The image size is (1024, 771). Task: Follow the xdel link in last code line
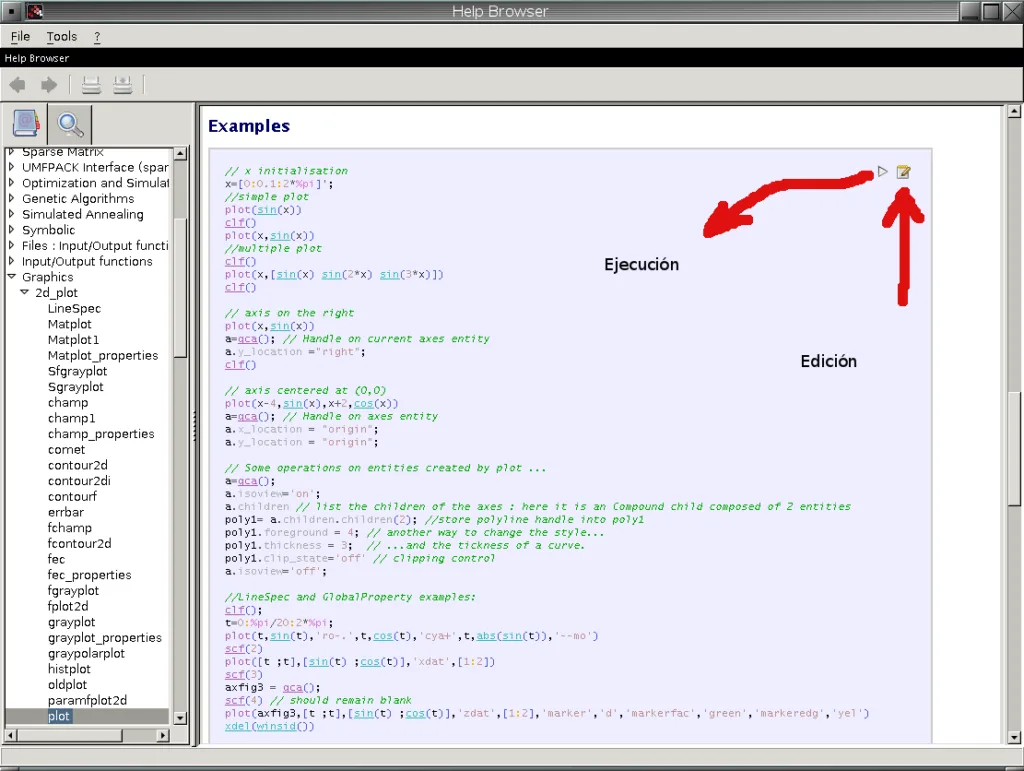pos(238,726)
